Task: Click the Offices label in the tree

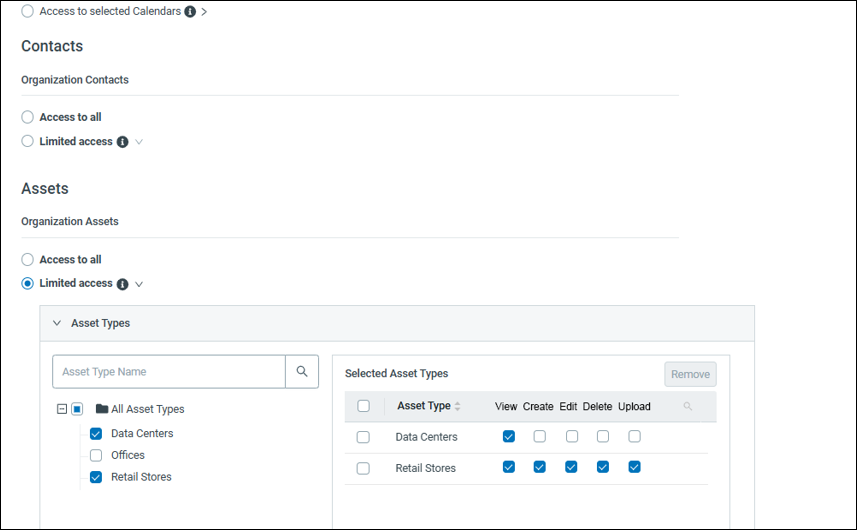Action: tap(128, 455)
